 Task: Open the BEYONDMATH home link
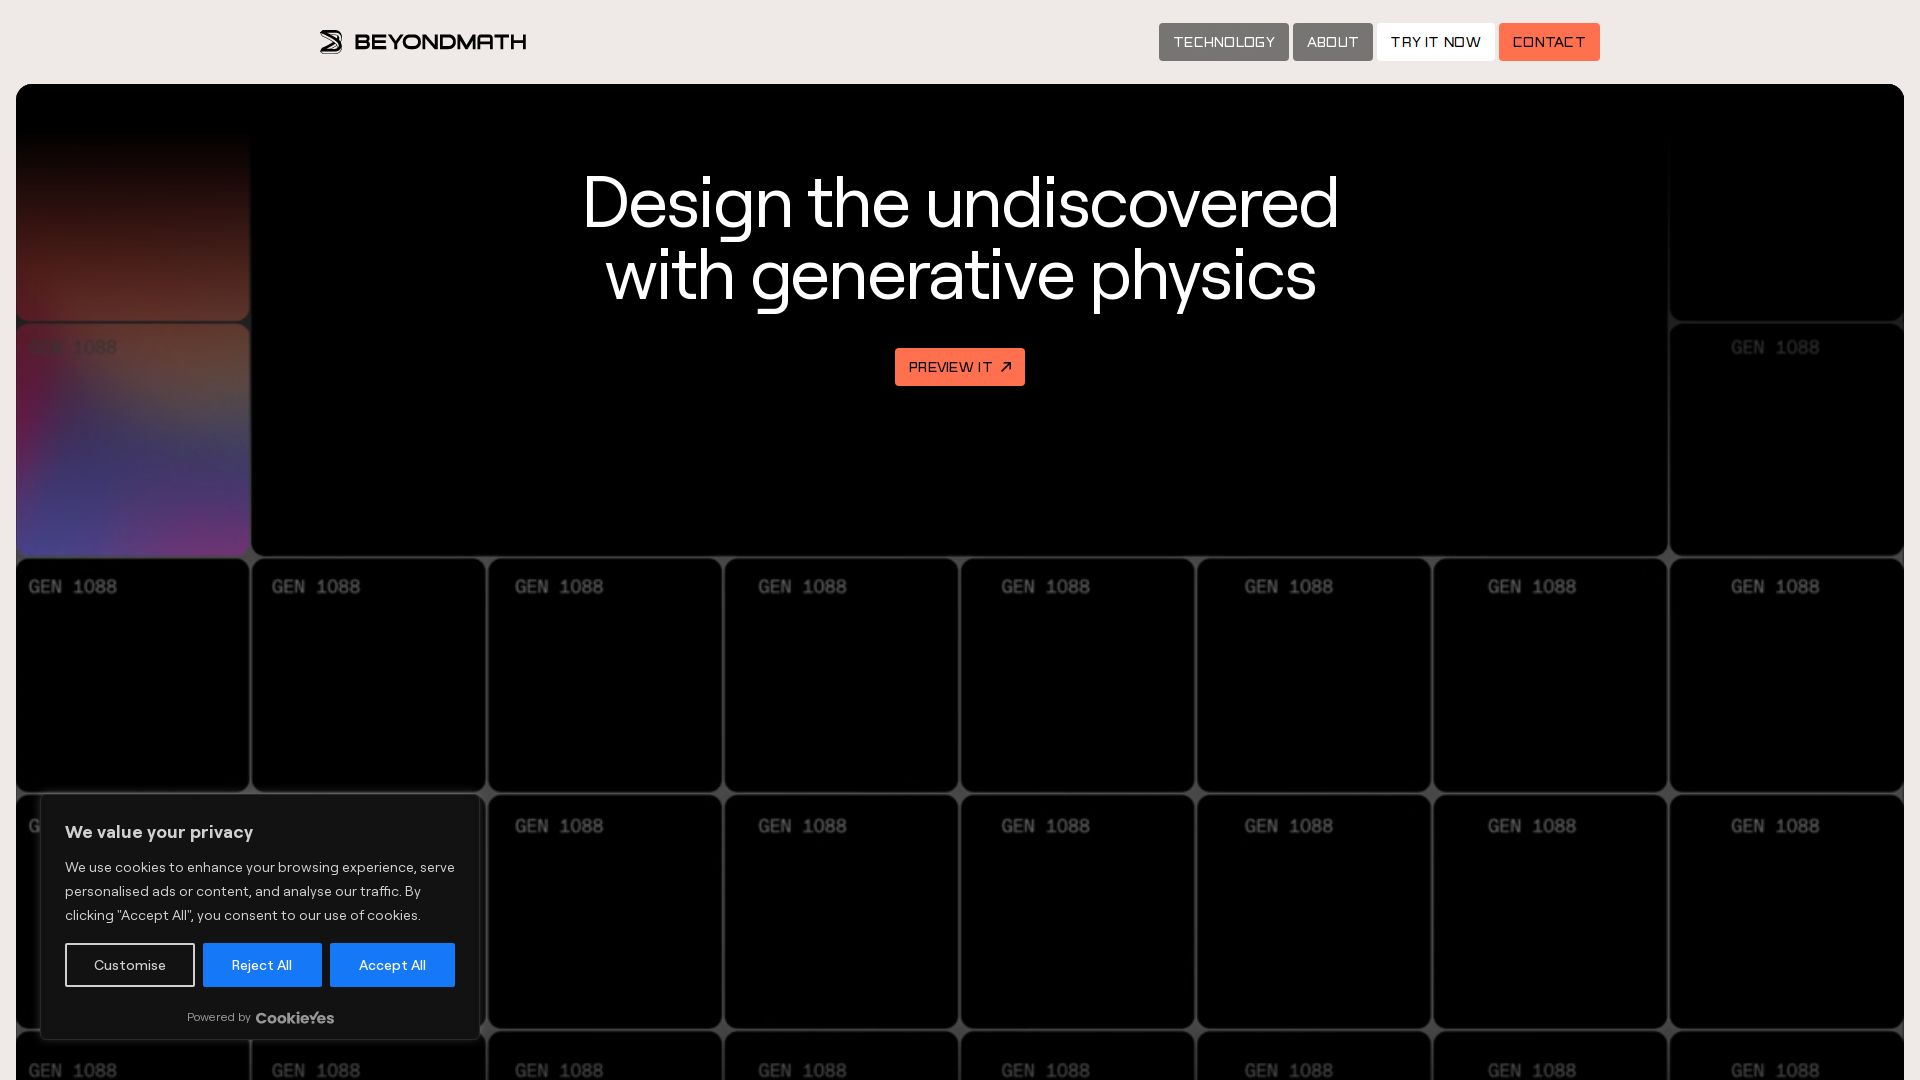pos(423,42)
